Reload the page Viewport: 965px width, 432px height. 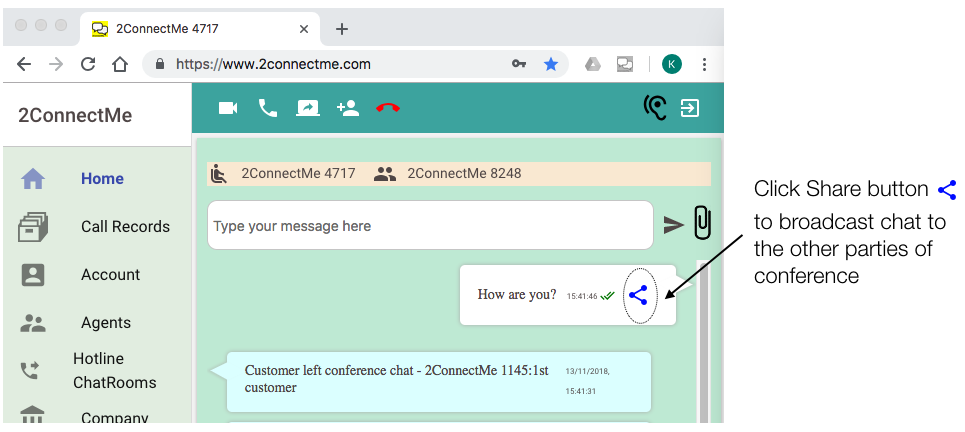[x=88, y=64]
